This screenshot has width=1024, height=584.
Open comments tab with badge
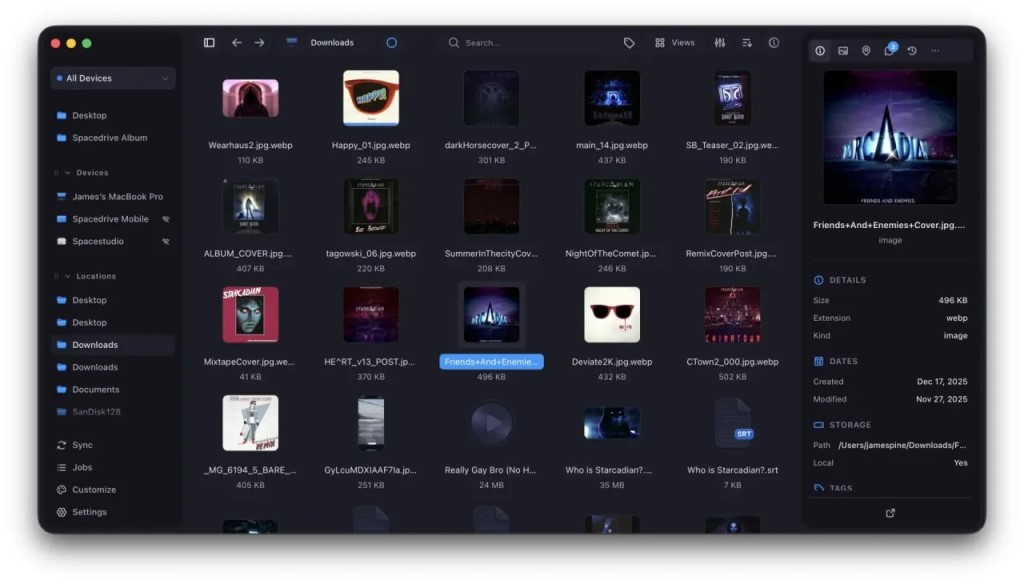coord(889,50)
